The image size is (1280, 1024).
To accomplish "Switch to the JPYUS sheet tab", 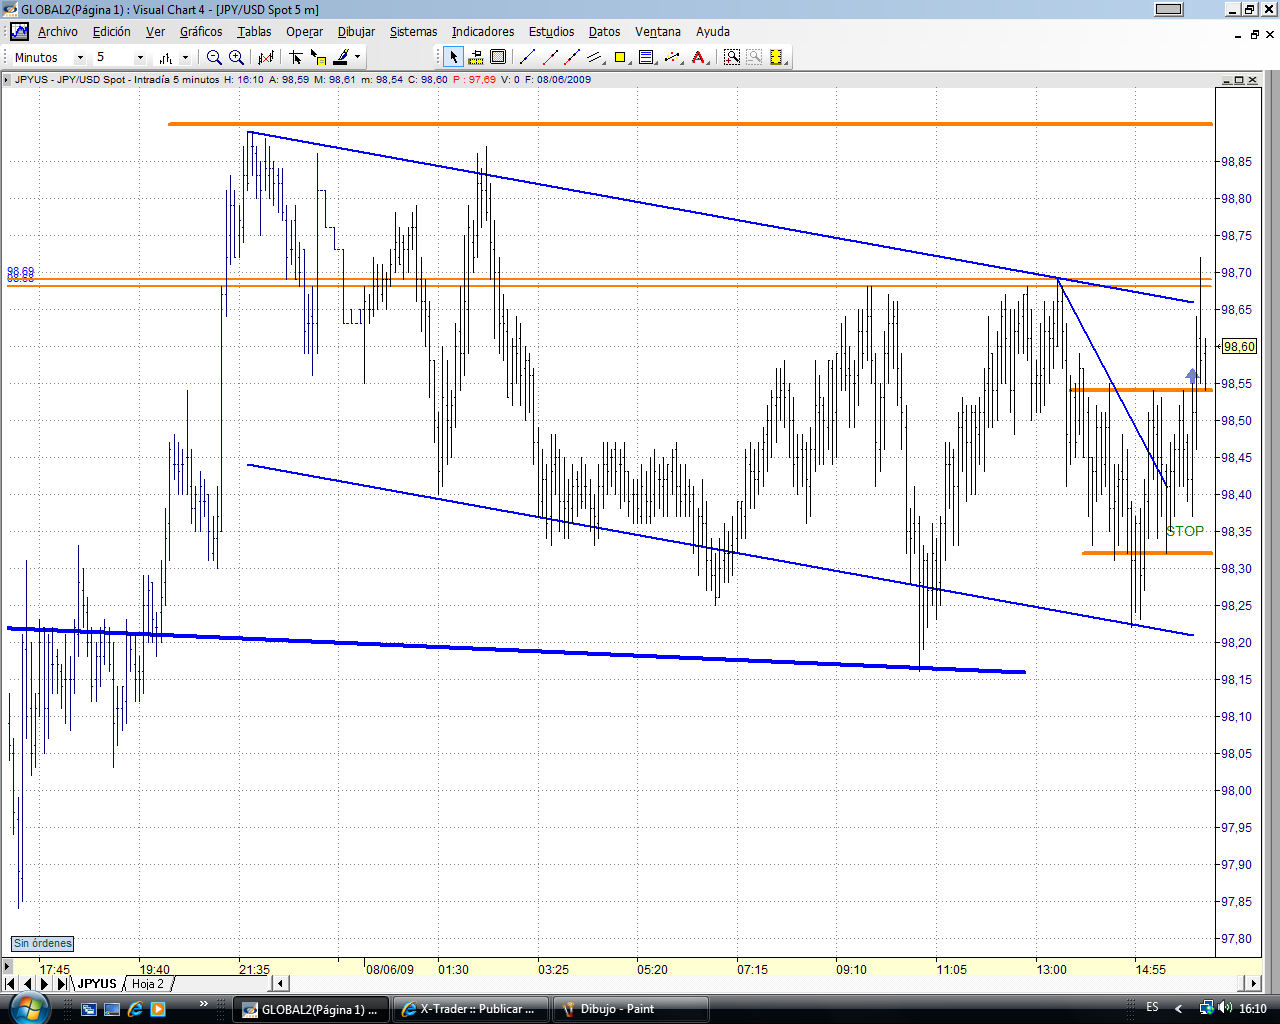I will point(98,984).
